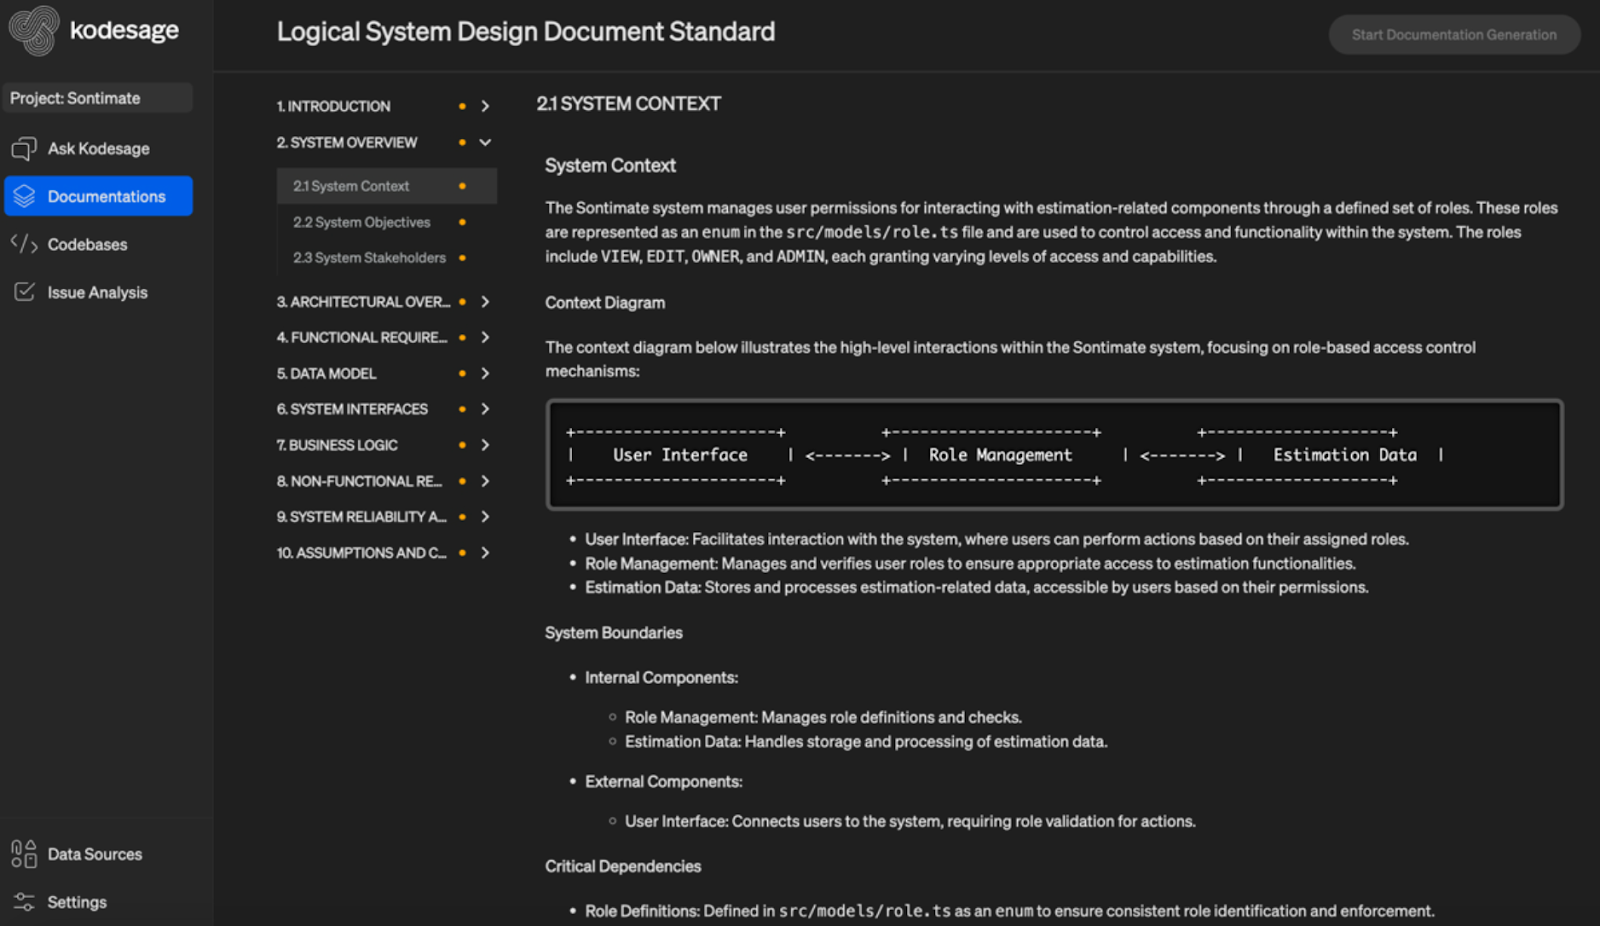Open the Ask Kodesage chat icon
1600x926 pixels.
(24, 148)
